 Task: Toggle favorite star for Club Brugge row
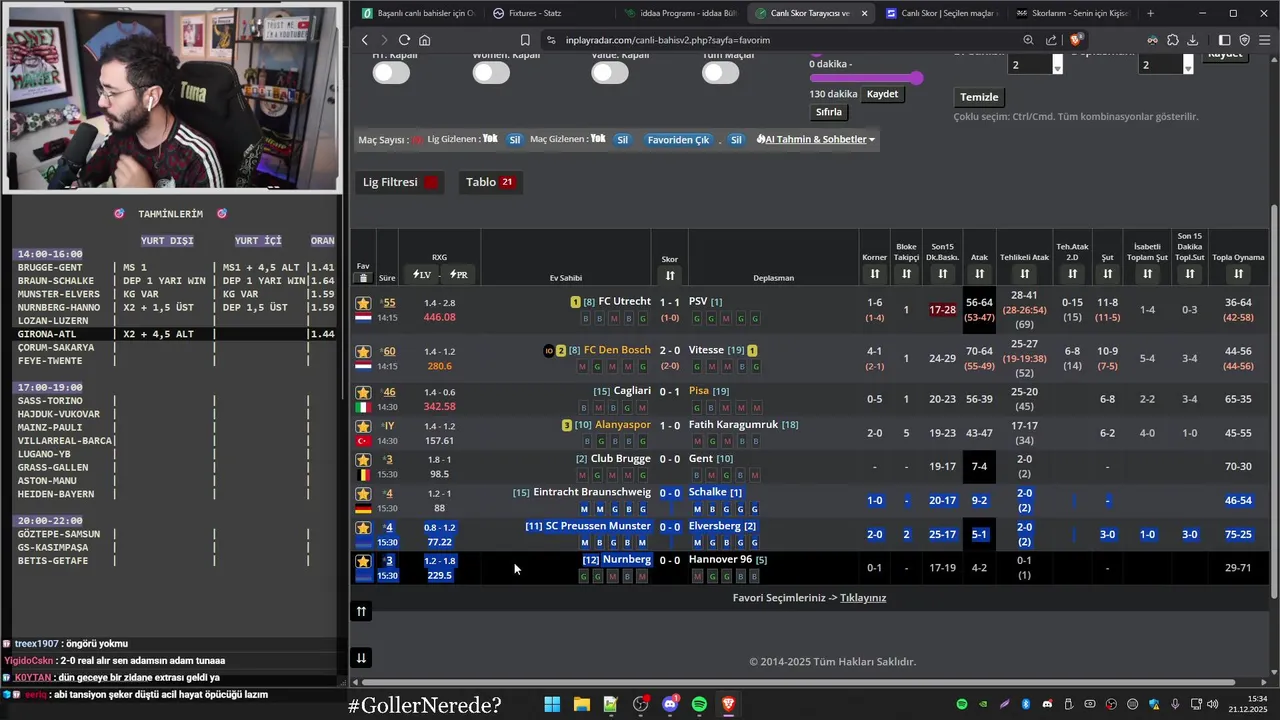(363, 460)
